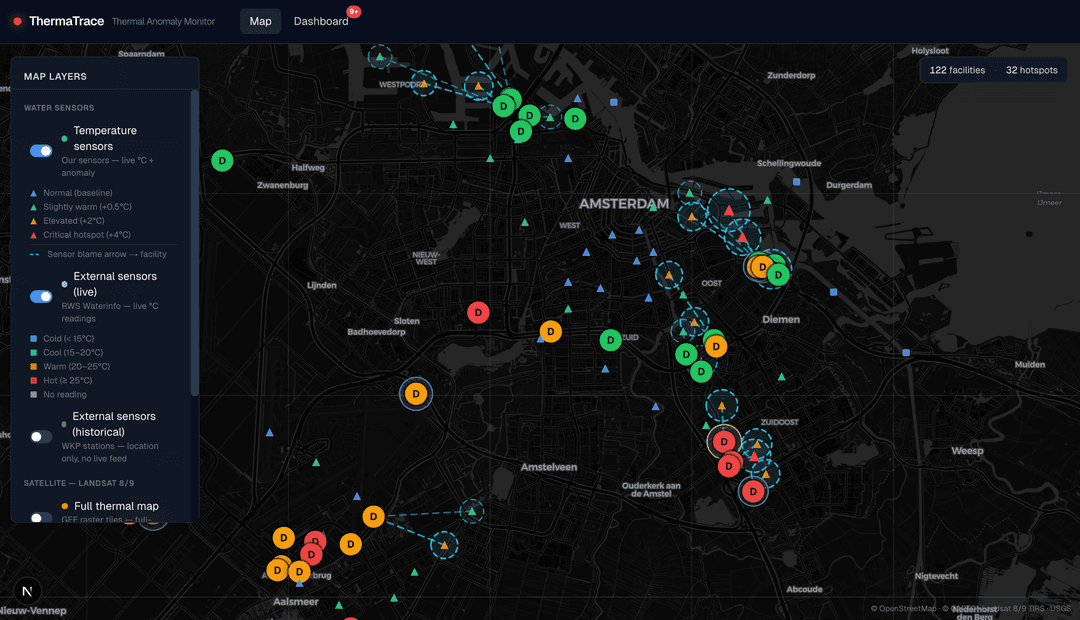Turn off External sensors (live) toggle
Screen dimensions: 1080x620
pyautogui.click(x=39, y=296)
